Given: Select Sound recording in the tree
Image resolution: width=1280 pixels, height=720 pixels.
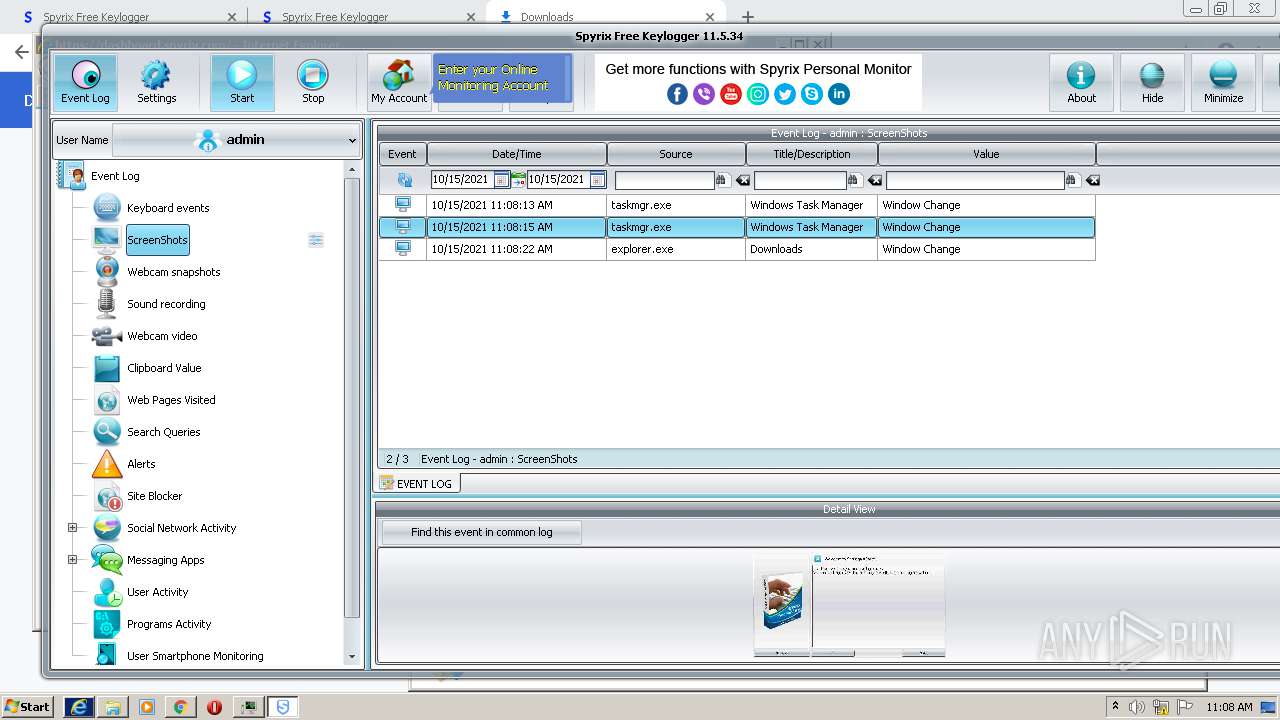Looking at the screenshot, I should click(166, 304).
